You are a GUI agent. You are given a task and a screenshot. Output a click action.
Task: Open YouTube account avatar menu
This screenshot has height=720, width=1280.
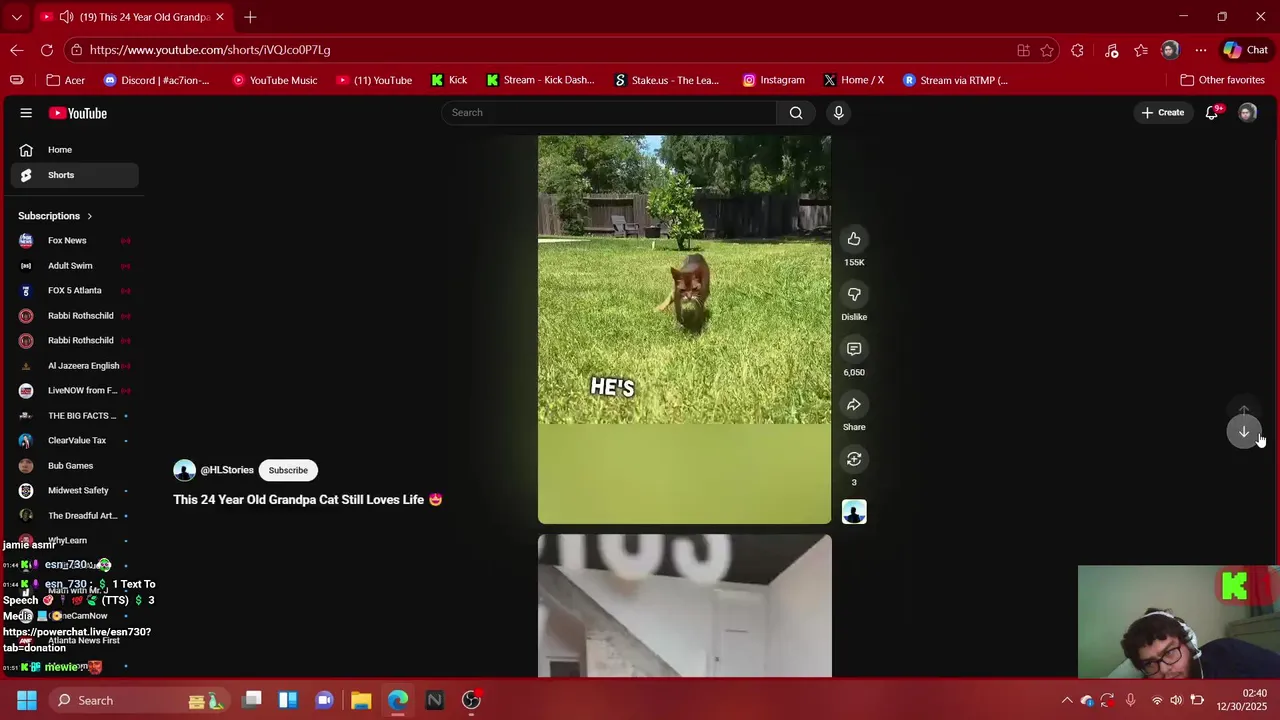tap(1247, 113)
